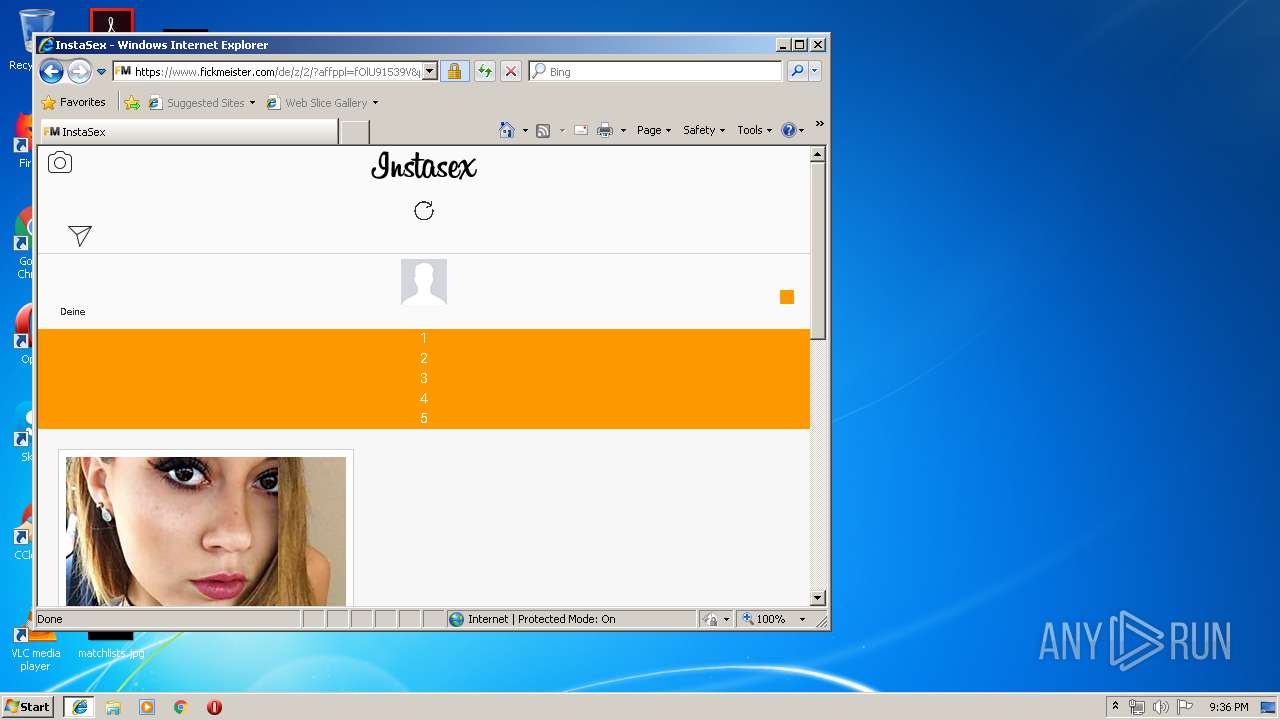Image resolution: width=1280 pixels, height=720 pixels.
Task: Click Internet Explorer taskbar icon
Action: [x=80, y=707]
